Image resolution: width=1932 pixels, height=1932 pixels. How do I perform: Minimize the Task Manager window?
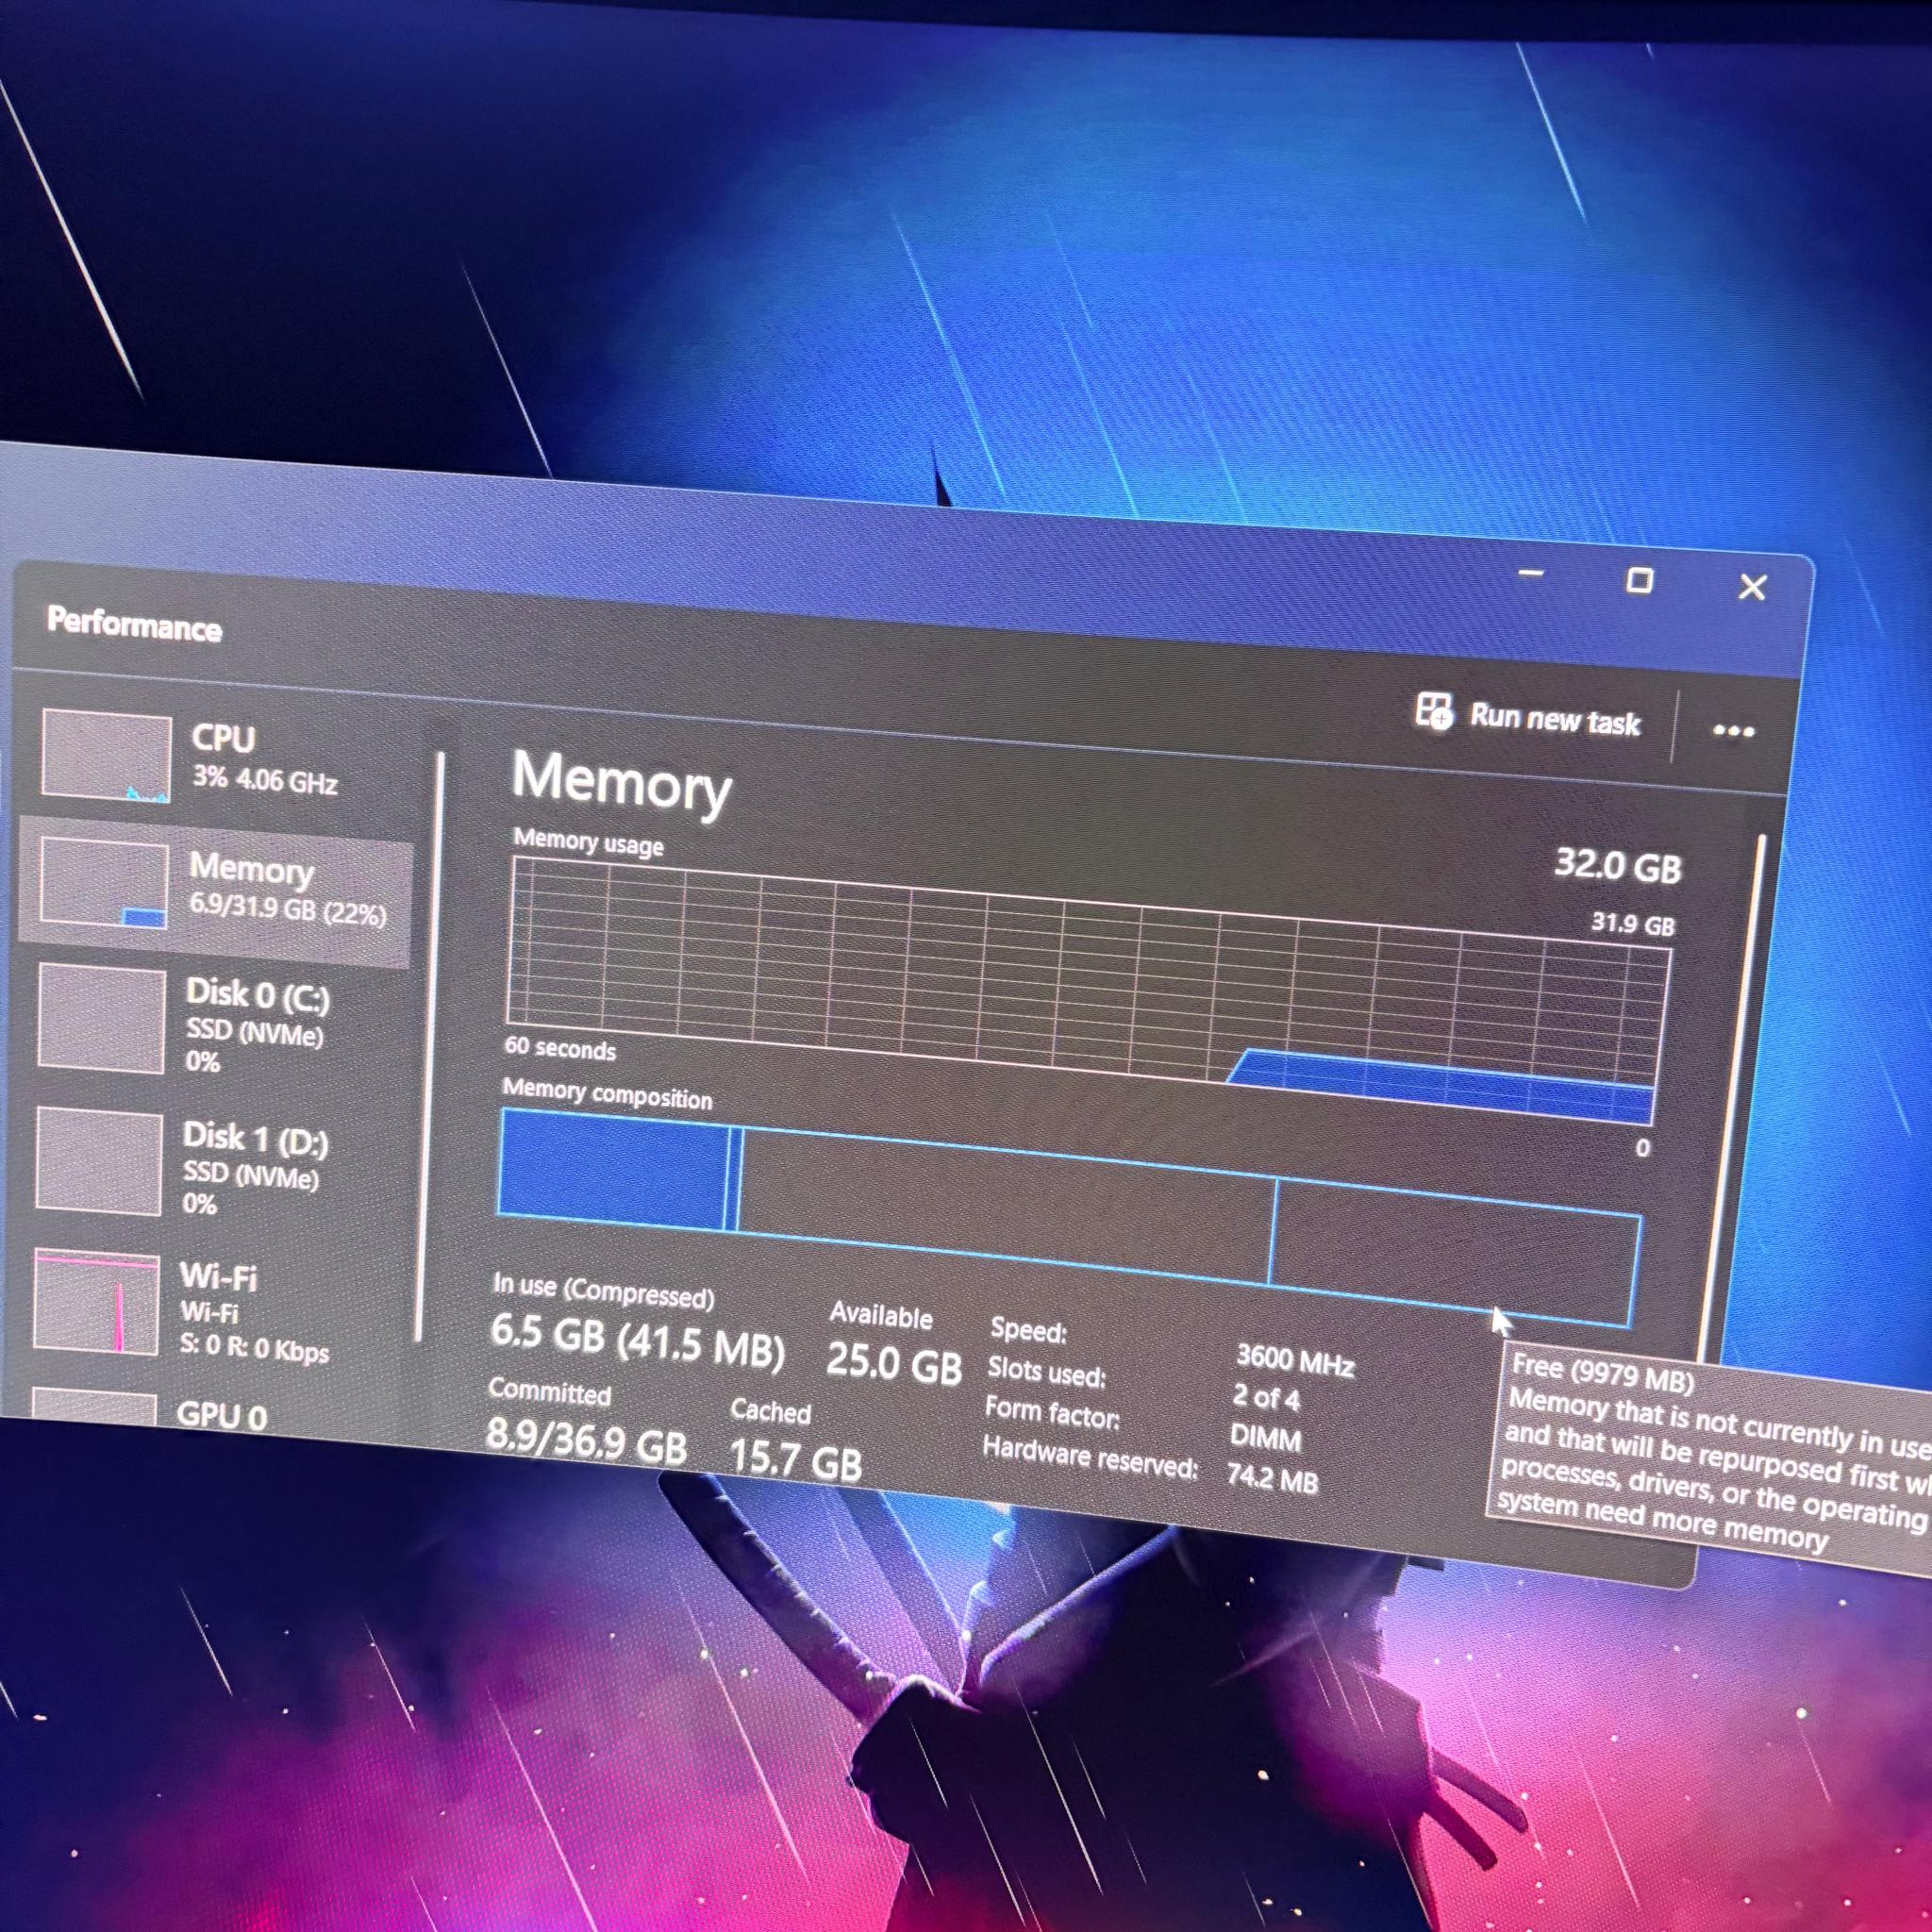(1531, 574)
